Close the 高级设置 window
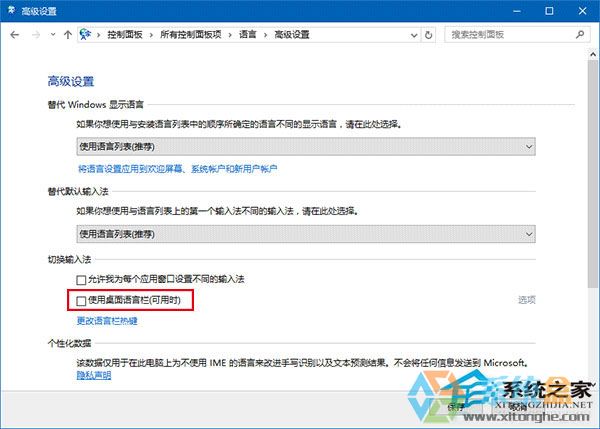The width and height of the screenshot is (600, 429). tap(582, 11)
